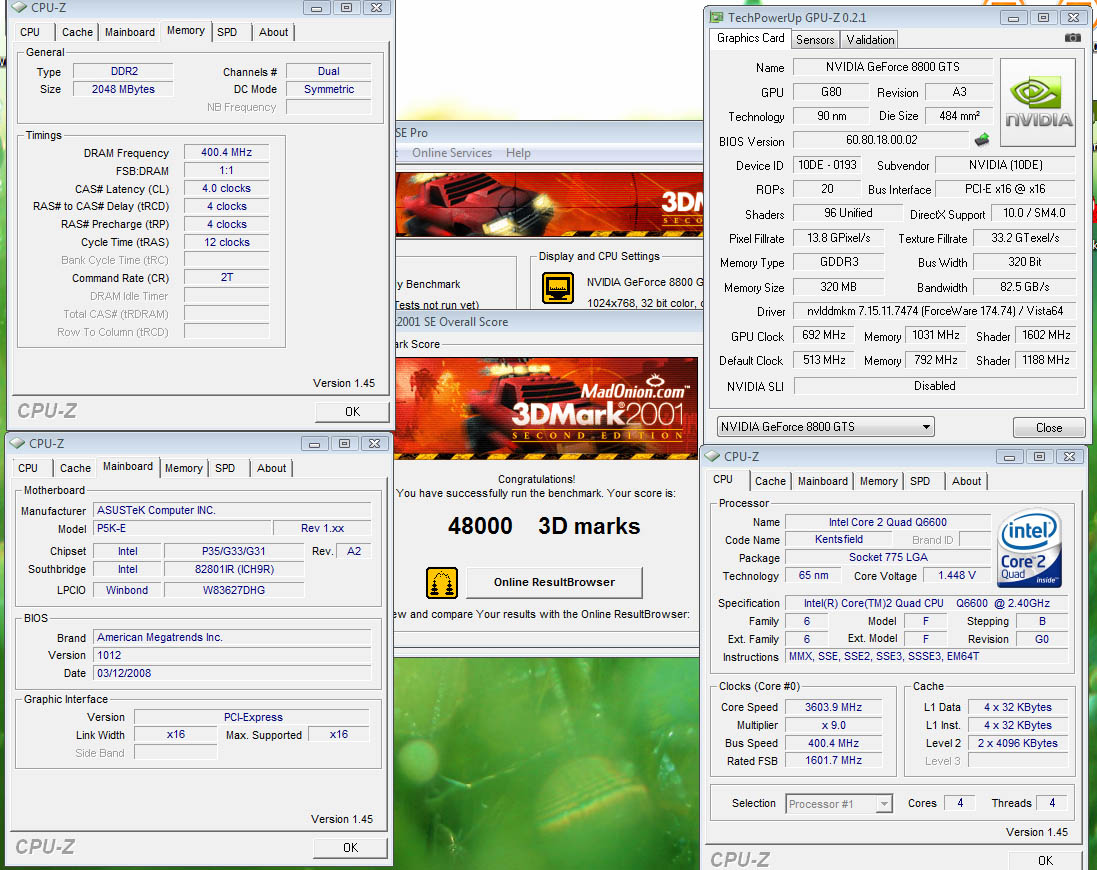Click the GPU-Z Name field NVIDIA GeForce 8800 GTS

pyautogui.click(x=893, y=67)
